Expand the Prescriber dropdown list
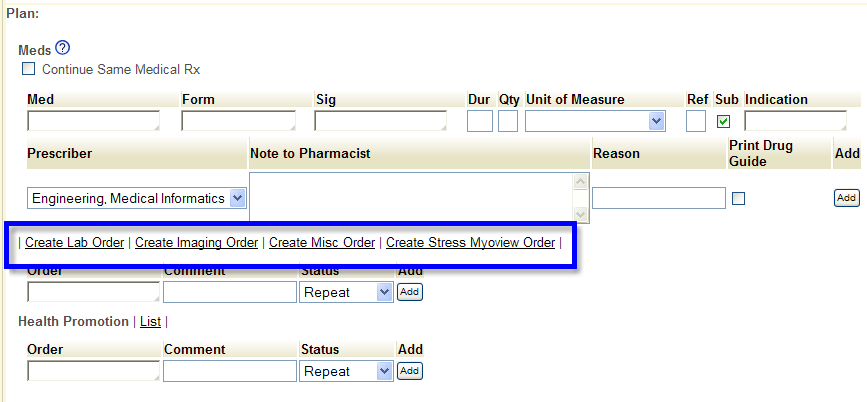 (136, 199)
